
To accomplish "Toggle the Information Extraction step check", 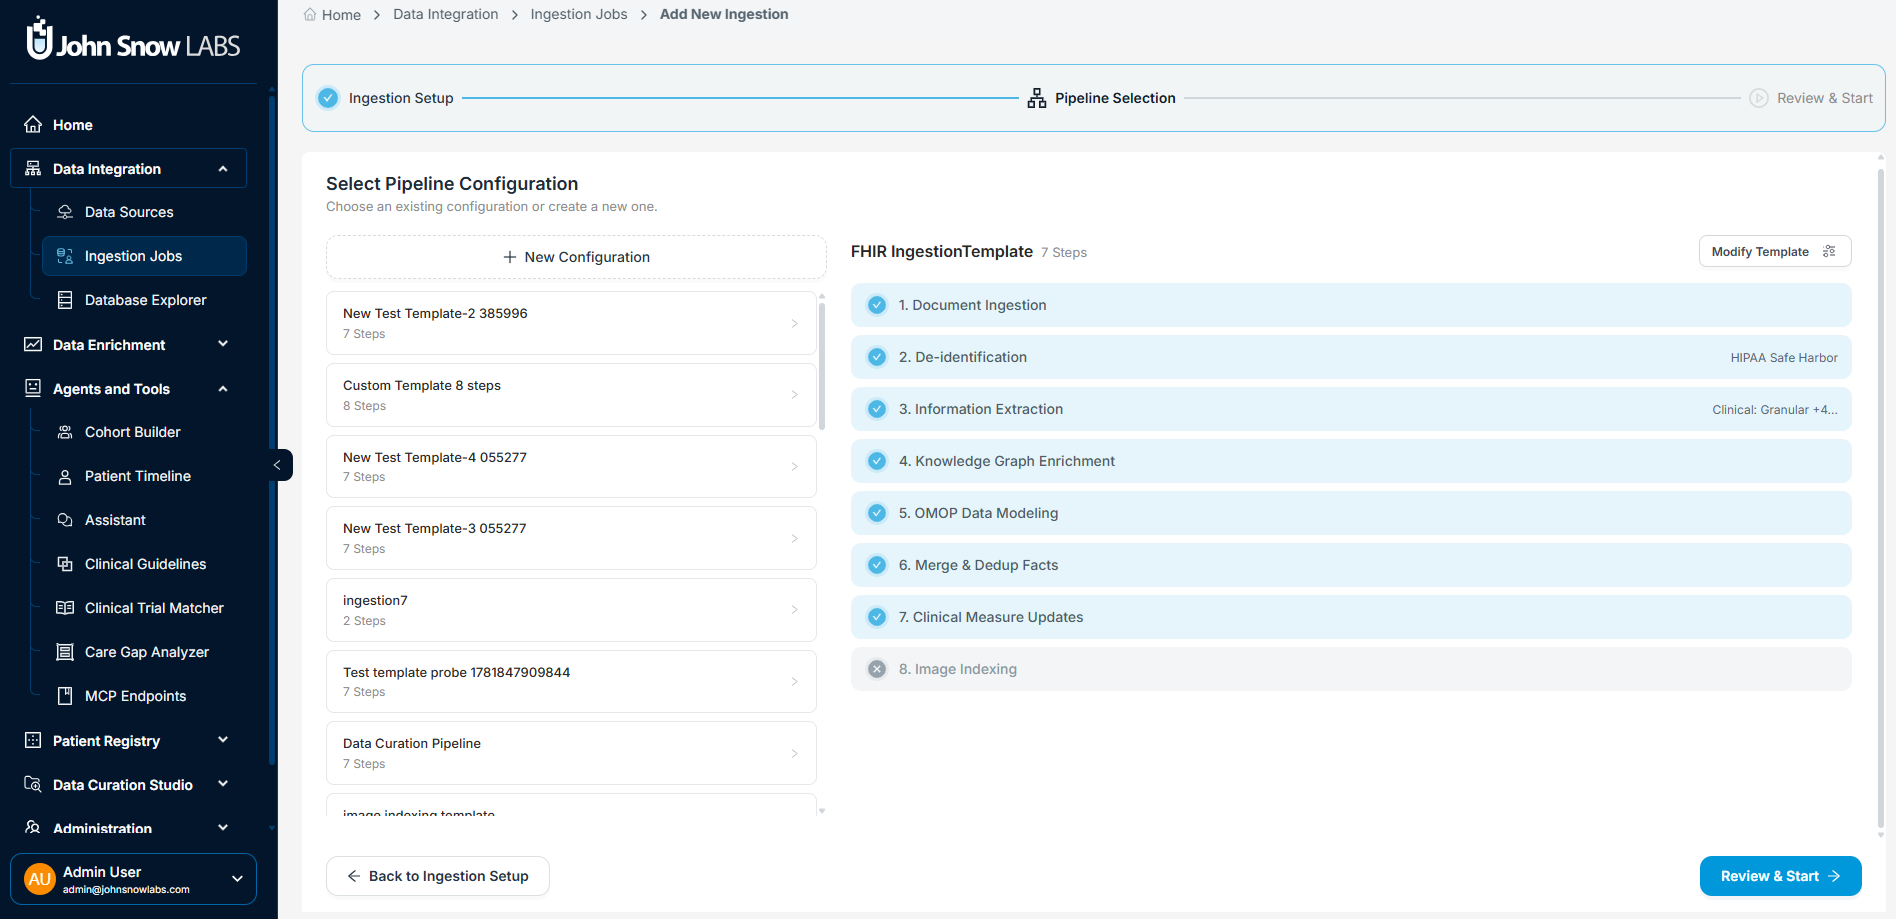I will (877, 409).
